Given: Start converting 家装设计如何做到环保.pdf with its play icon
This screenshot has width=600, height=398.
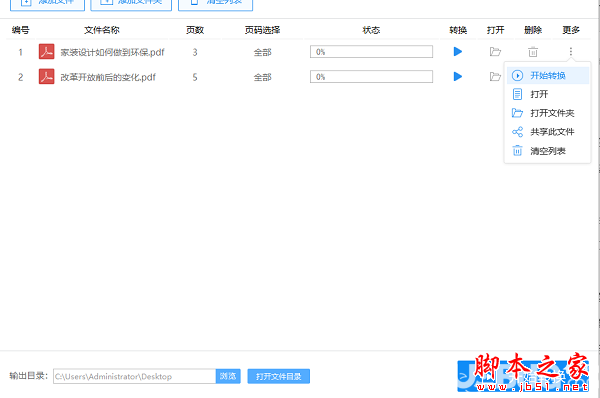Looking at the screenshot, I should pyautogui.click(x=458, y=52).
